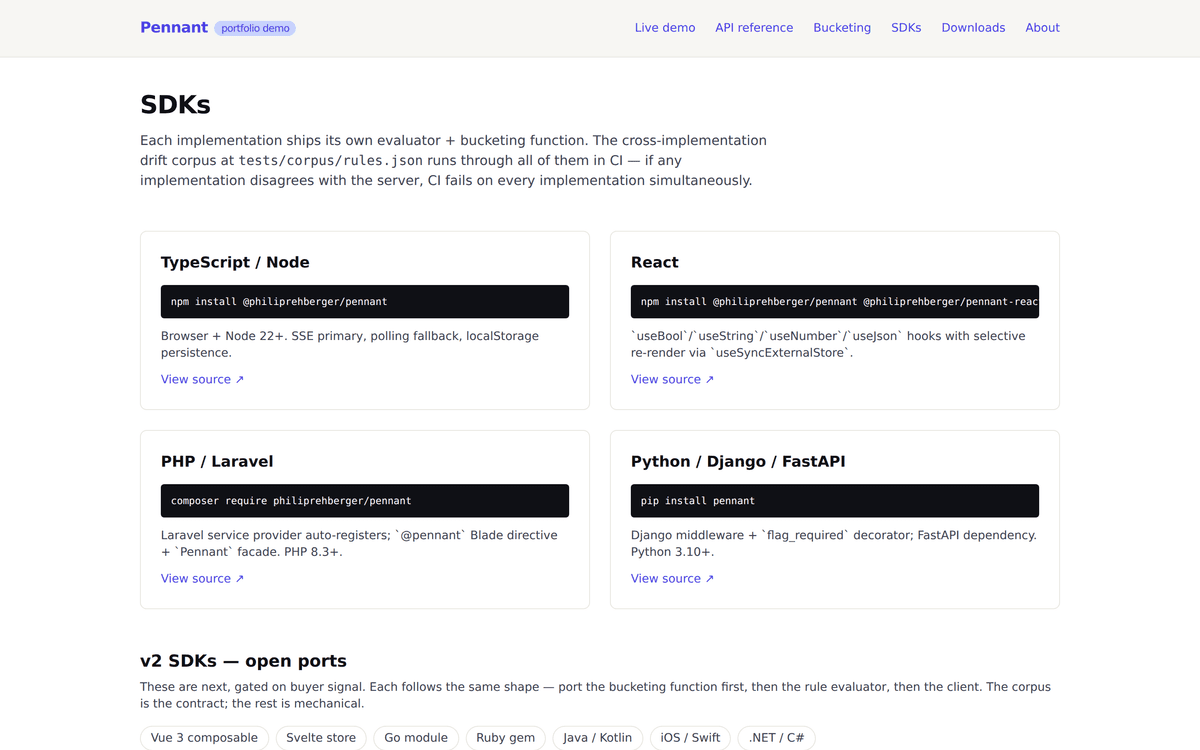Open the Downloads nav item
The width and height of the screenshot is (1200, 750).
pos(973,28)
